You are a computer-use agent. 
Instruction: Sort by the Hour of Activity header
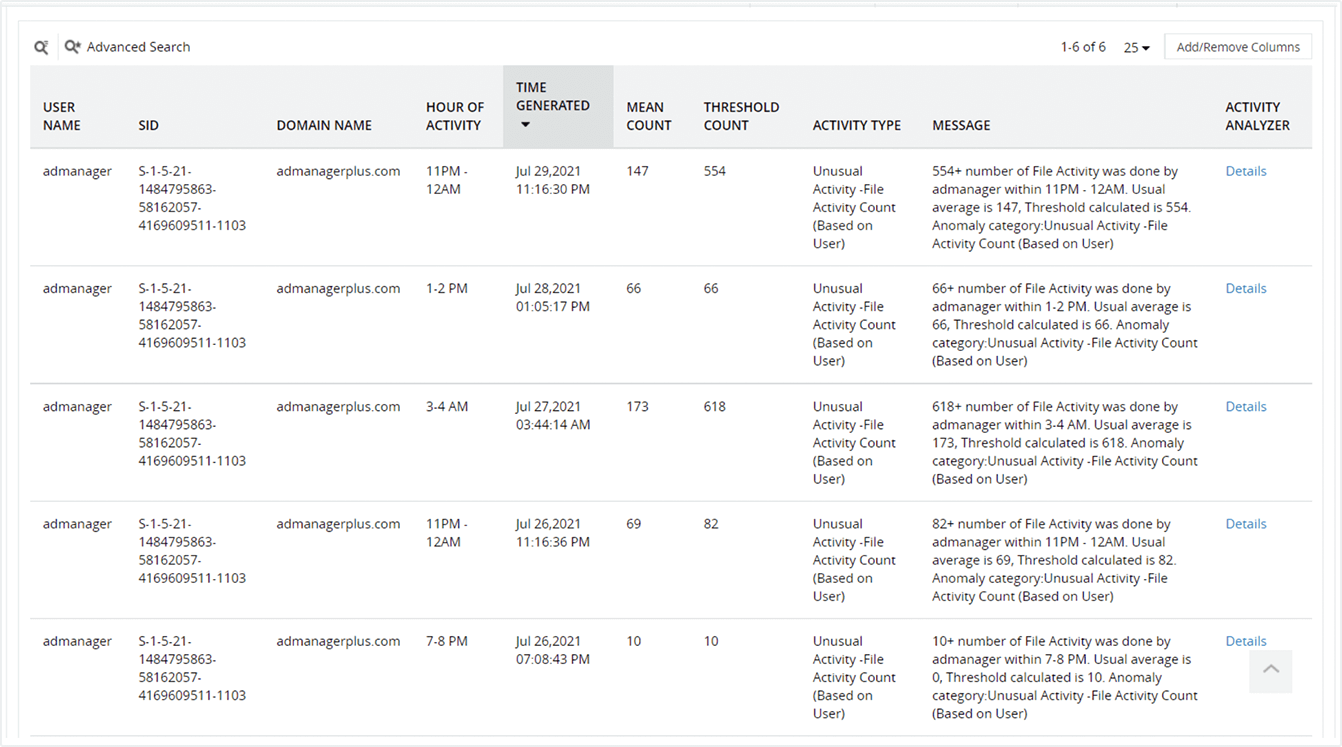pyautogui.click(x=454, y=116)
